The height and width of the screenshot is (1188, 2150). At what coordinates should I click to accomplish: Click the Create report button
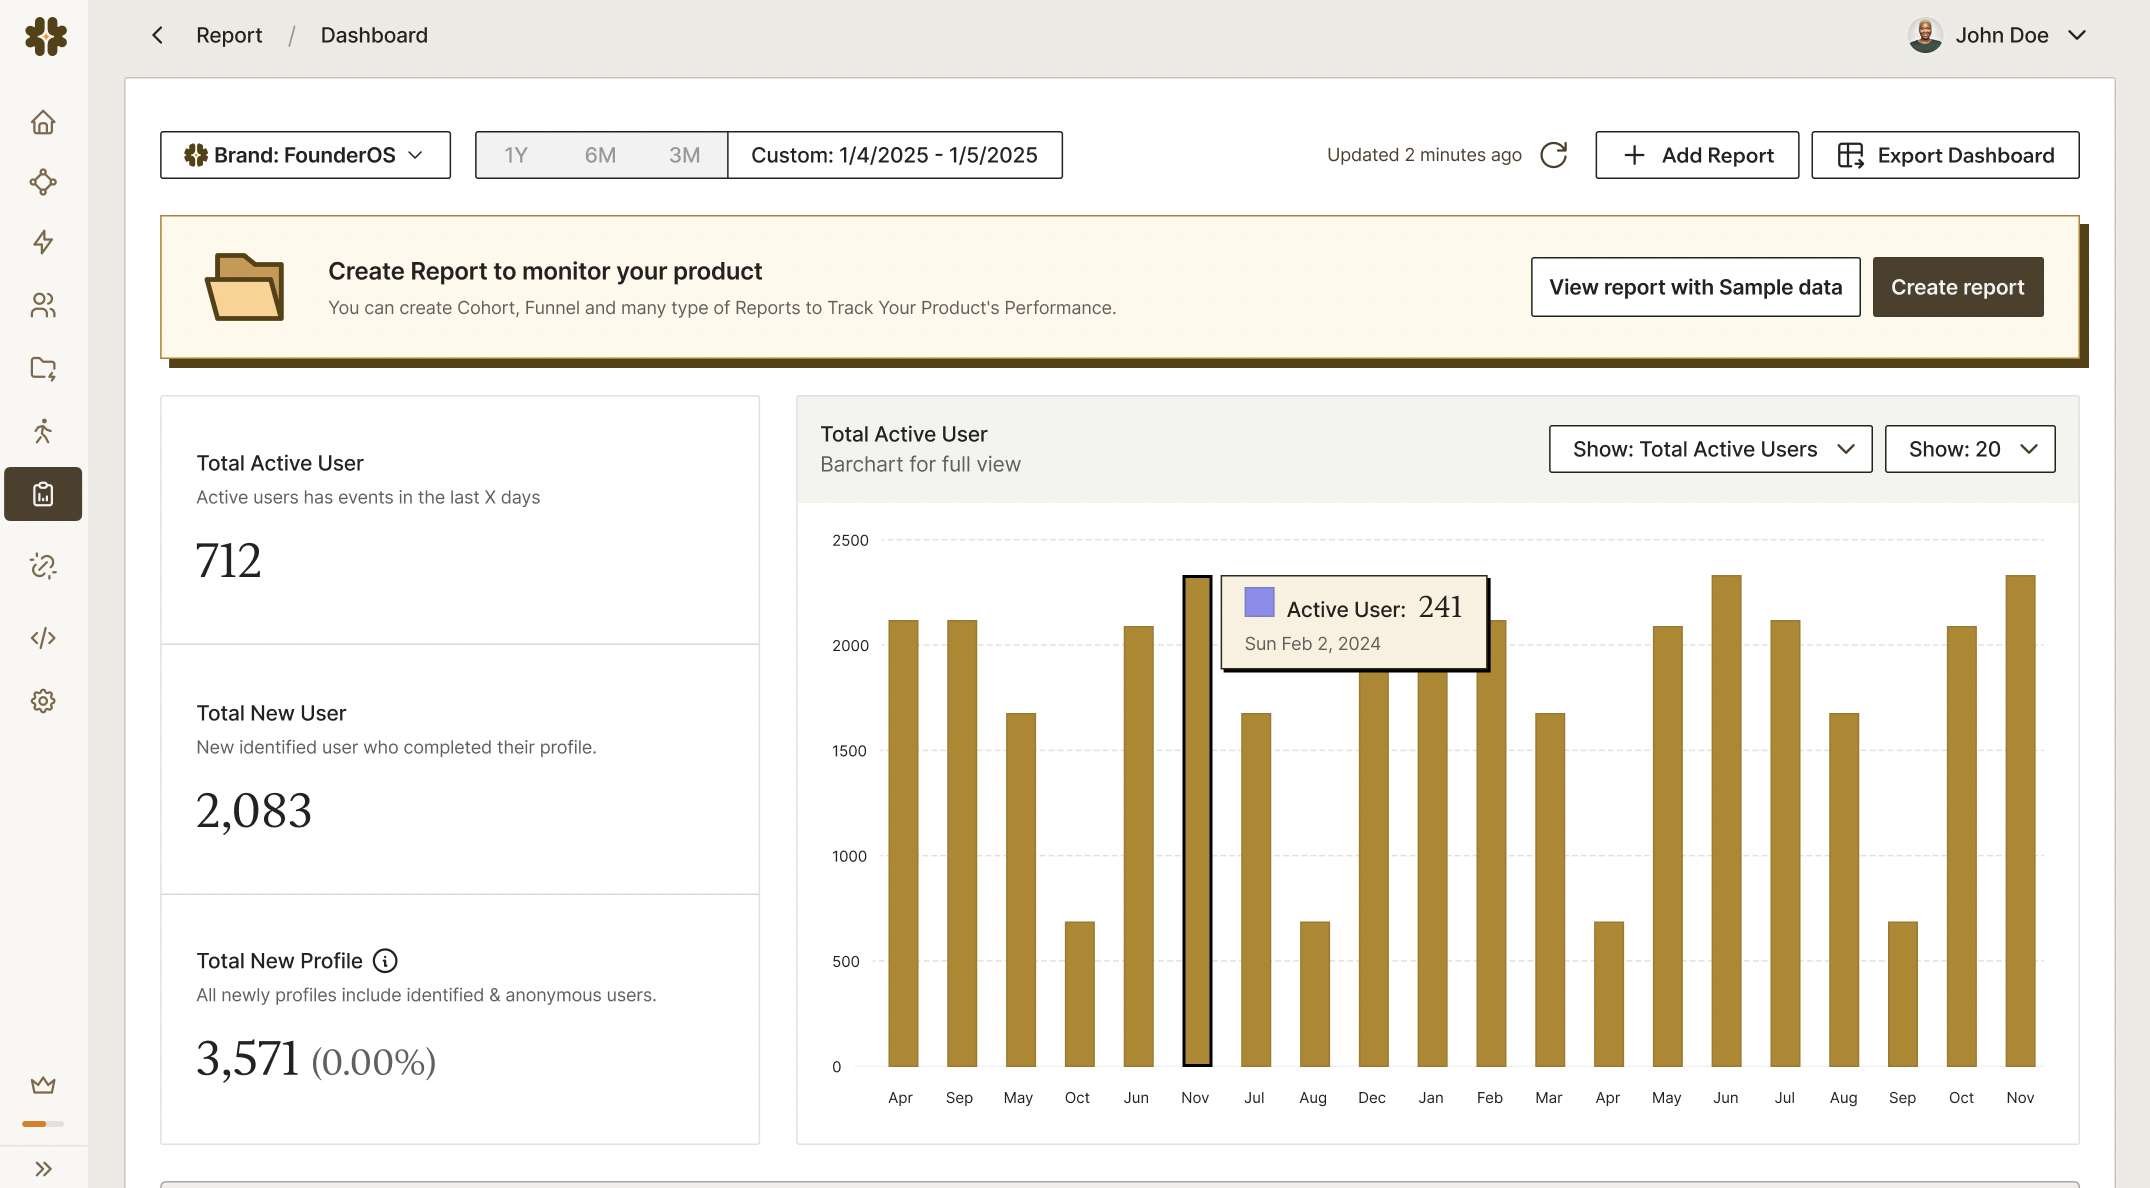[1957, 287]
